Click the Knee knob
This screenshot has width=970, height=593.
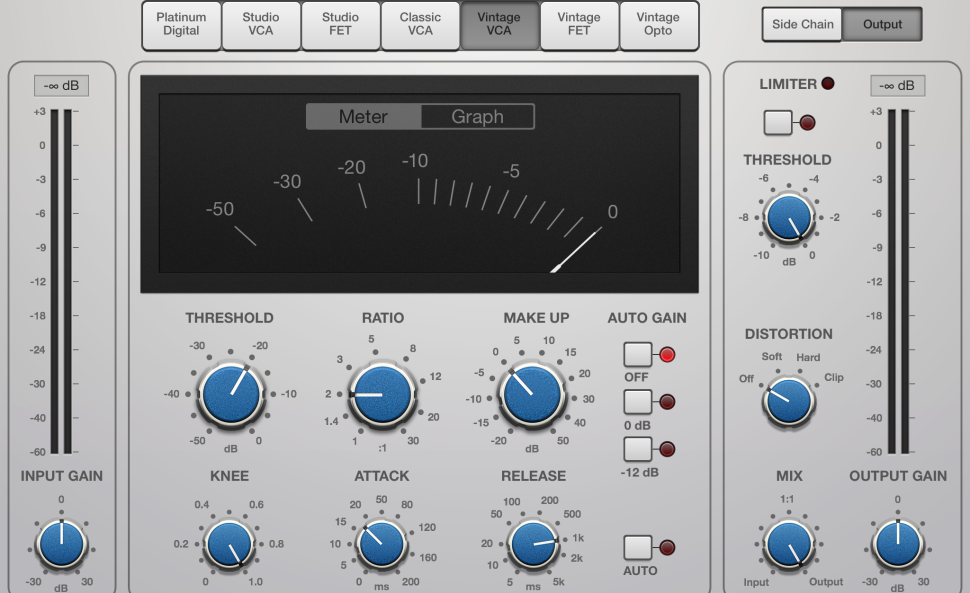pos(230,545)
